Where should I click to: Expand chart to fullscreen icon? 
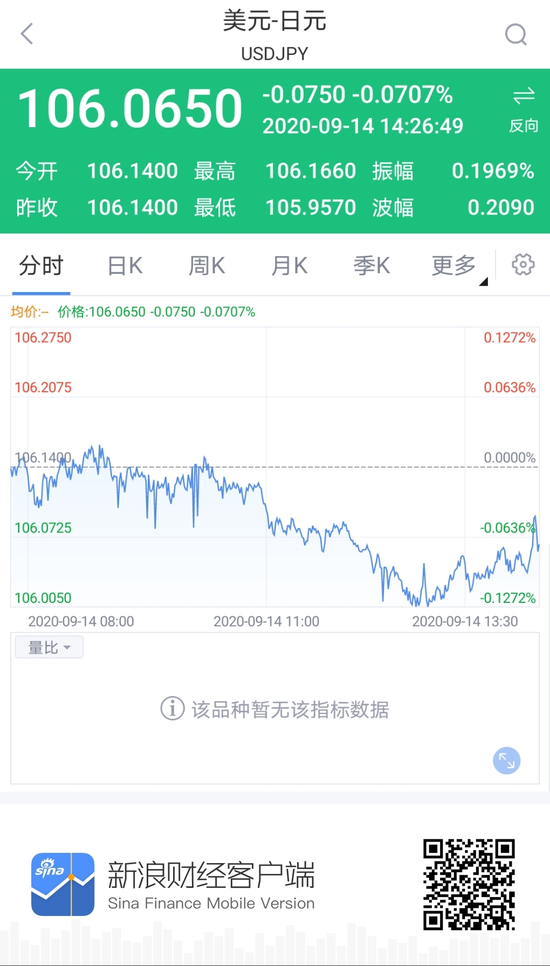pos(506,761)
